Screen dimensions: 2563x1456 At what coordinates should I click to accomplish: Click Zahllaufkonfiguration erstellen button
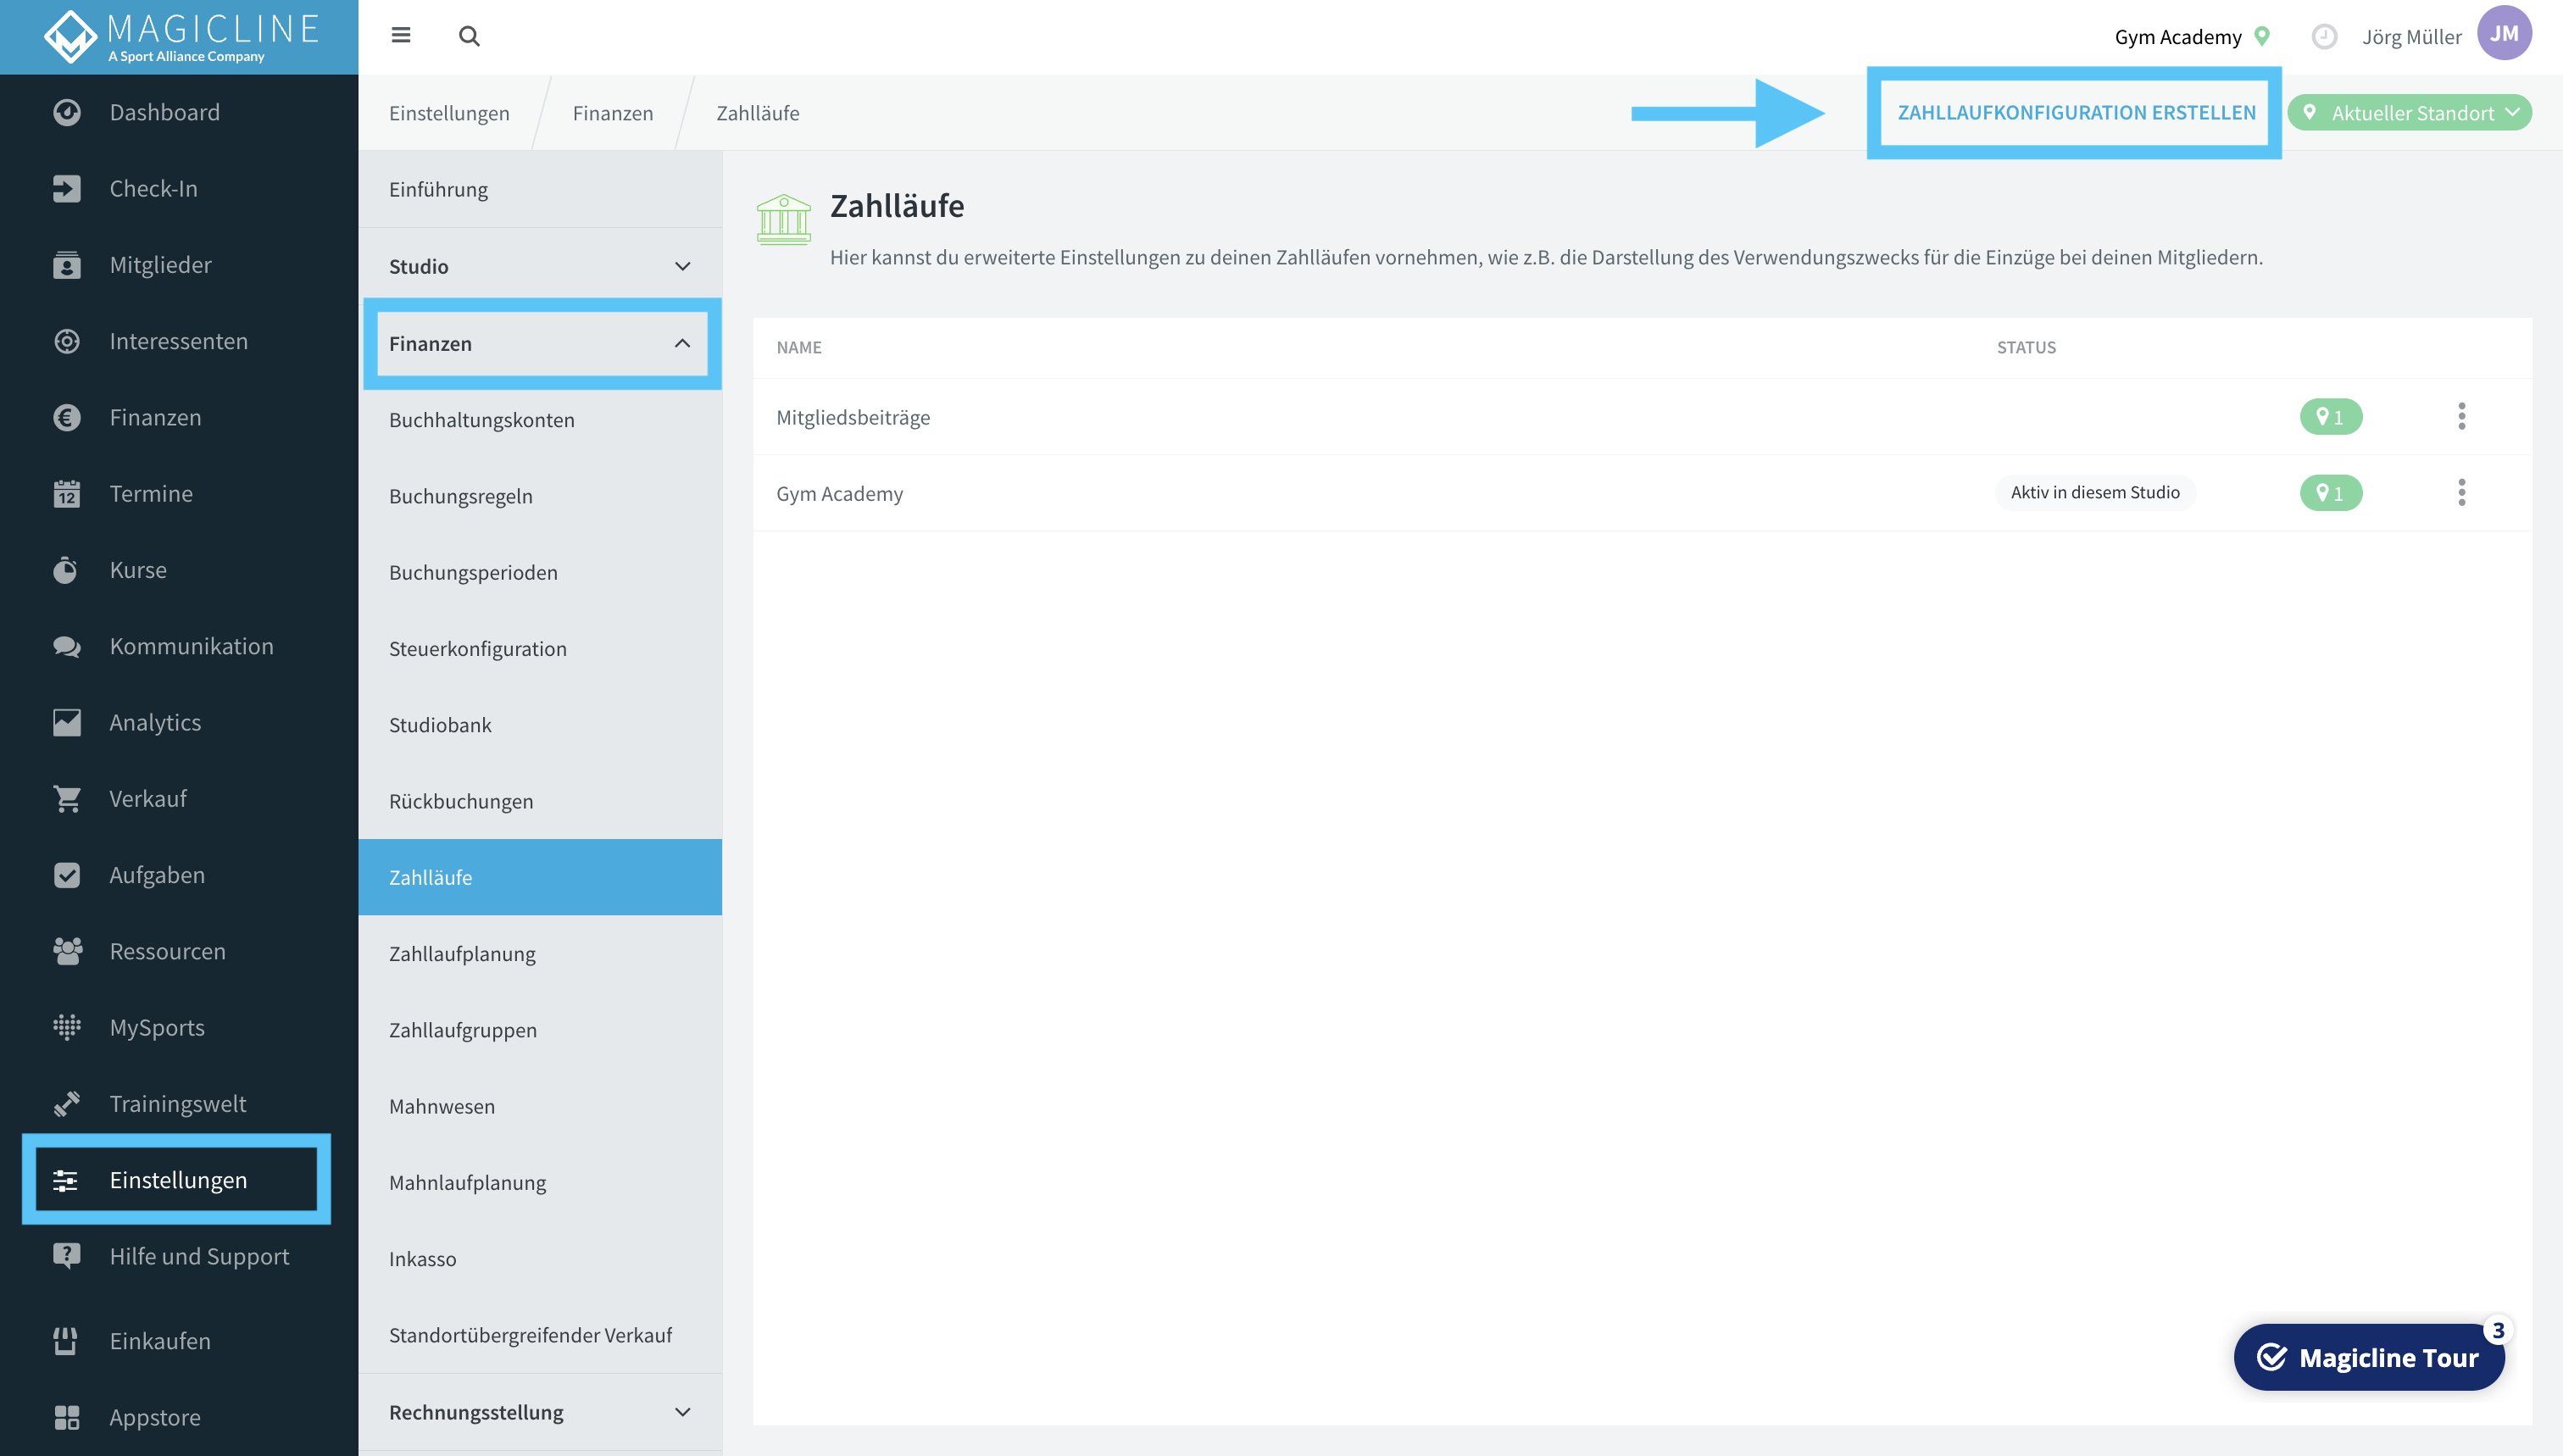(x=2075, y=113)
